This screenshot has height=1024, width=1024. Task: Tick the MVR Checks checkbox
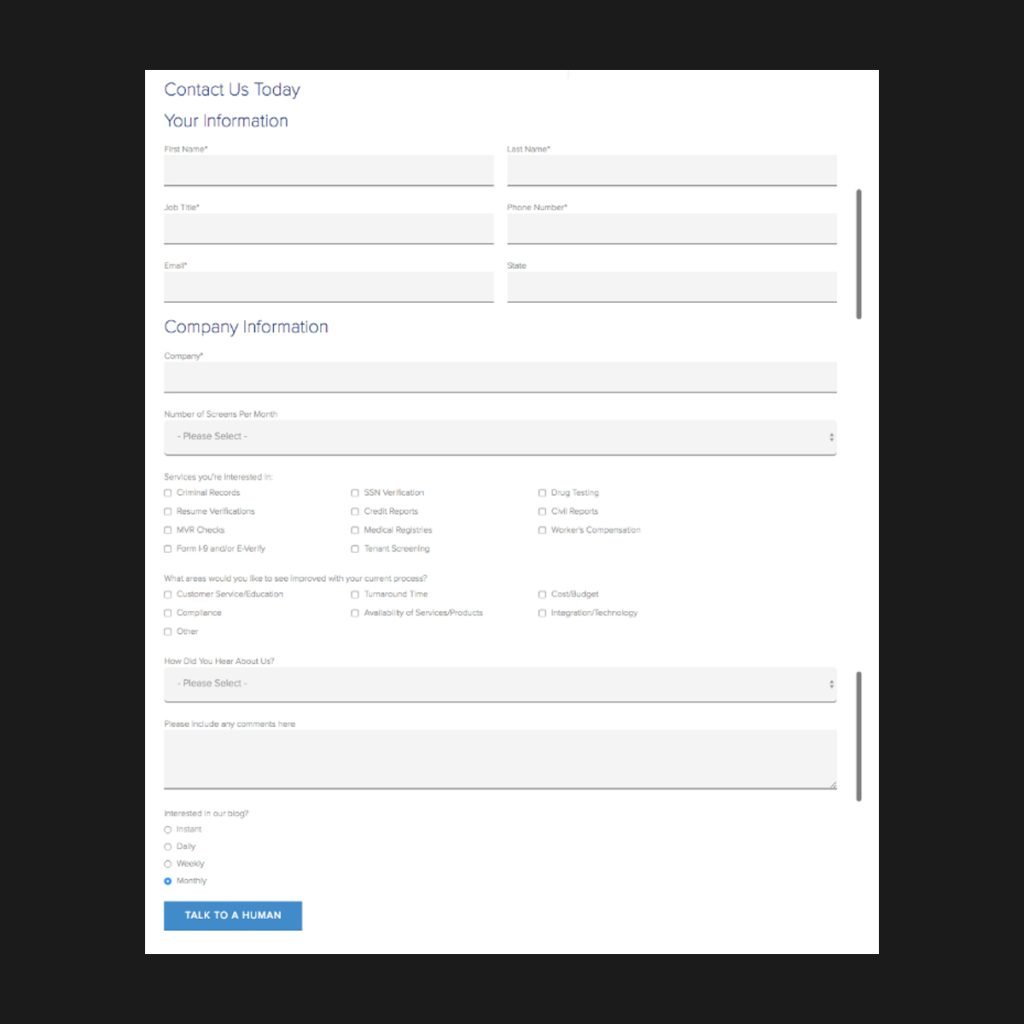[168, 530]
